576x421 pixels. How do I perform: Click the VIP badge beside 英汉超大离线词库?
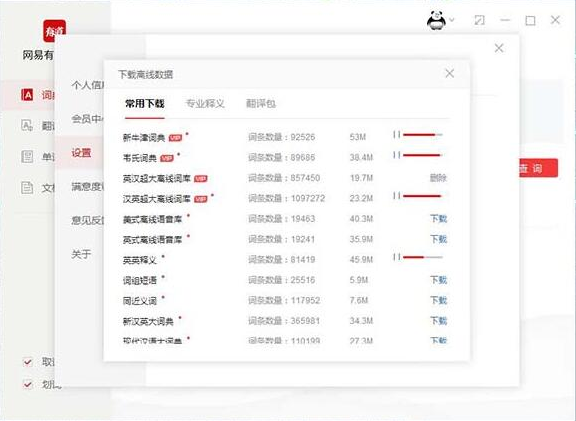[201, 179]
